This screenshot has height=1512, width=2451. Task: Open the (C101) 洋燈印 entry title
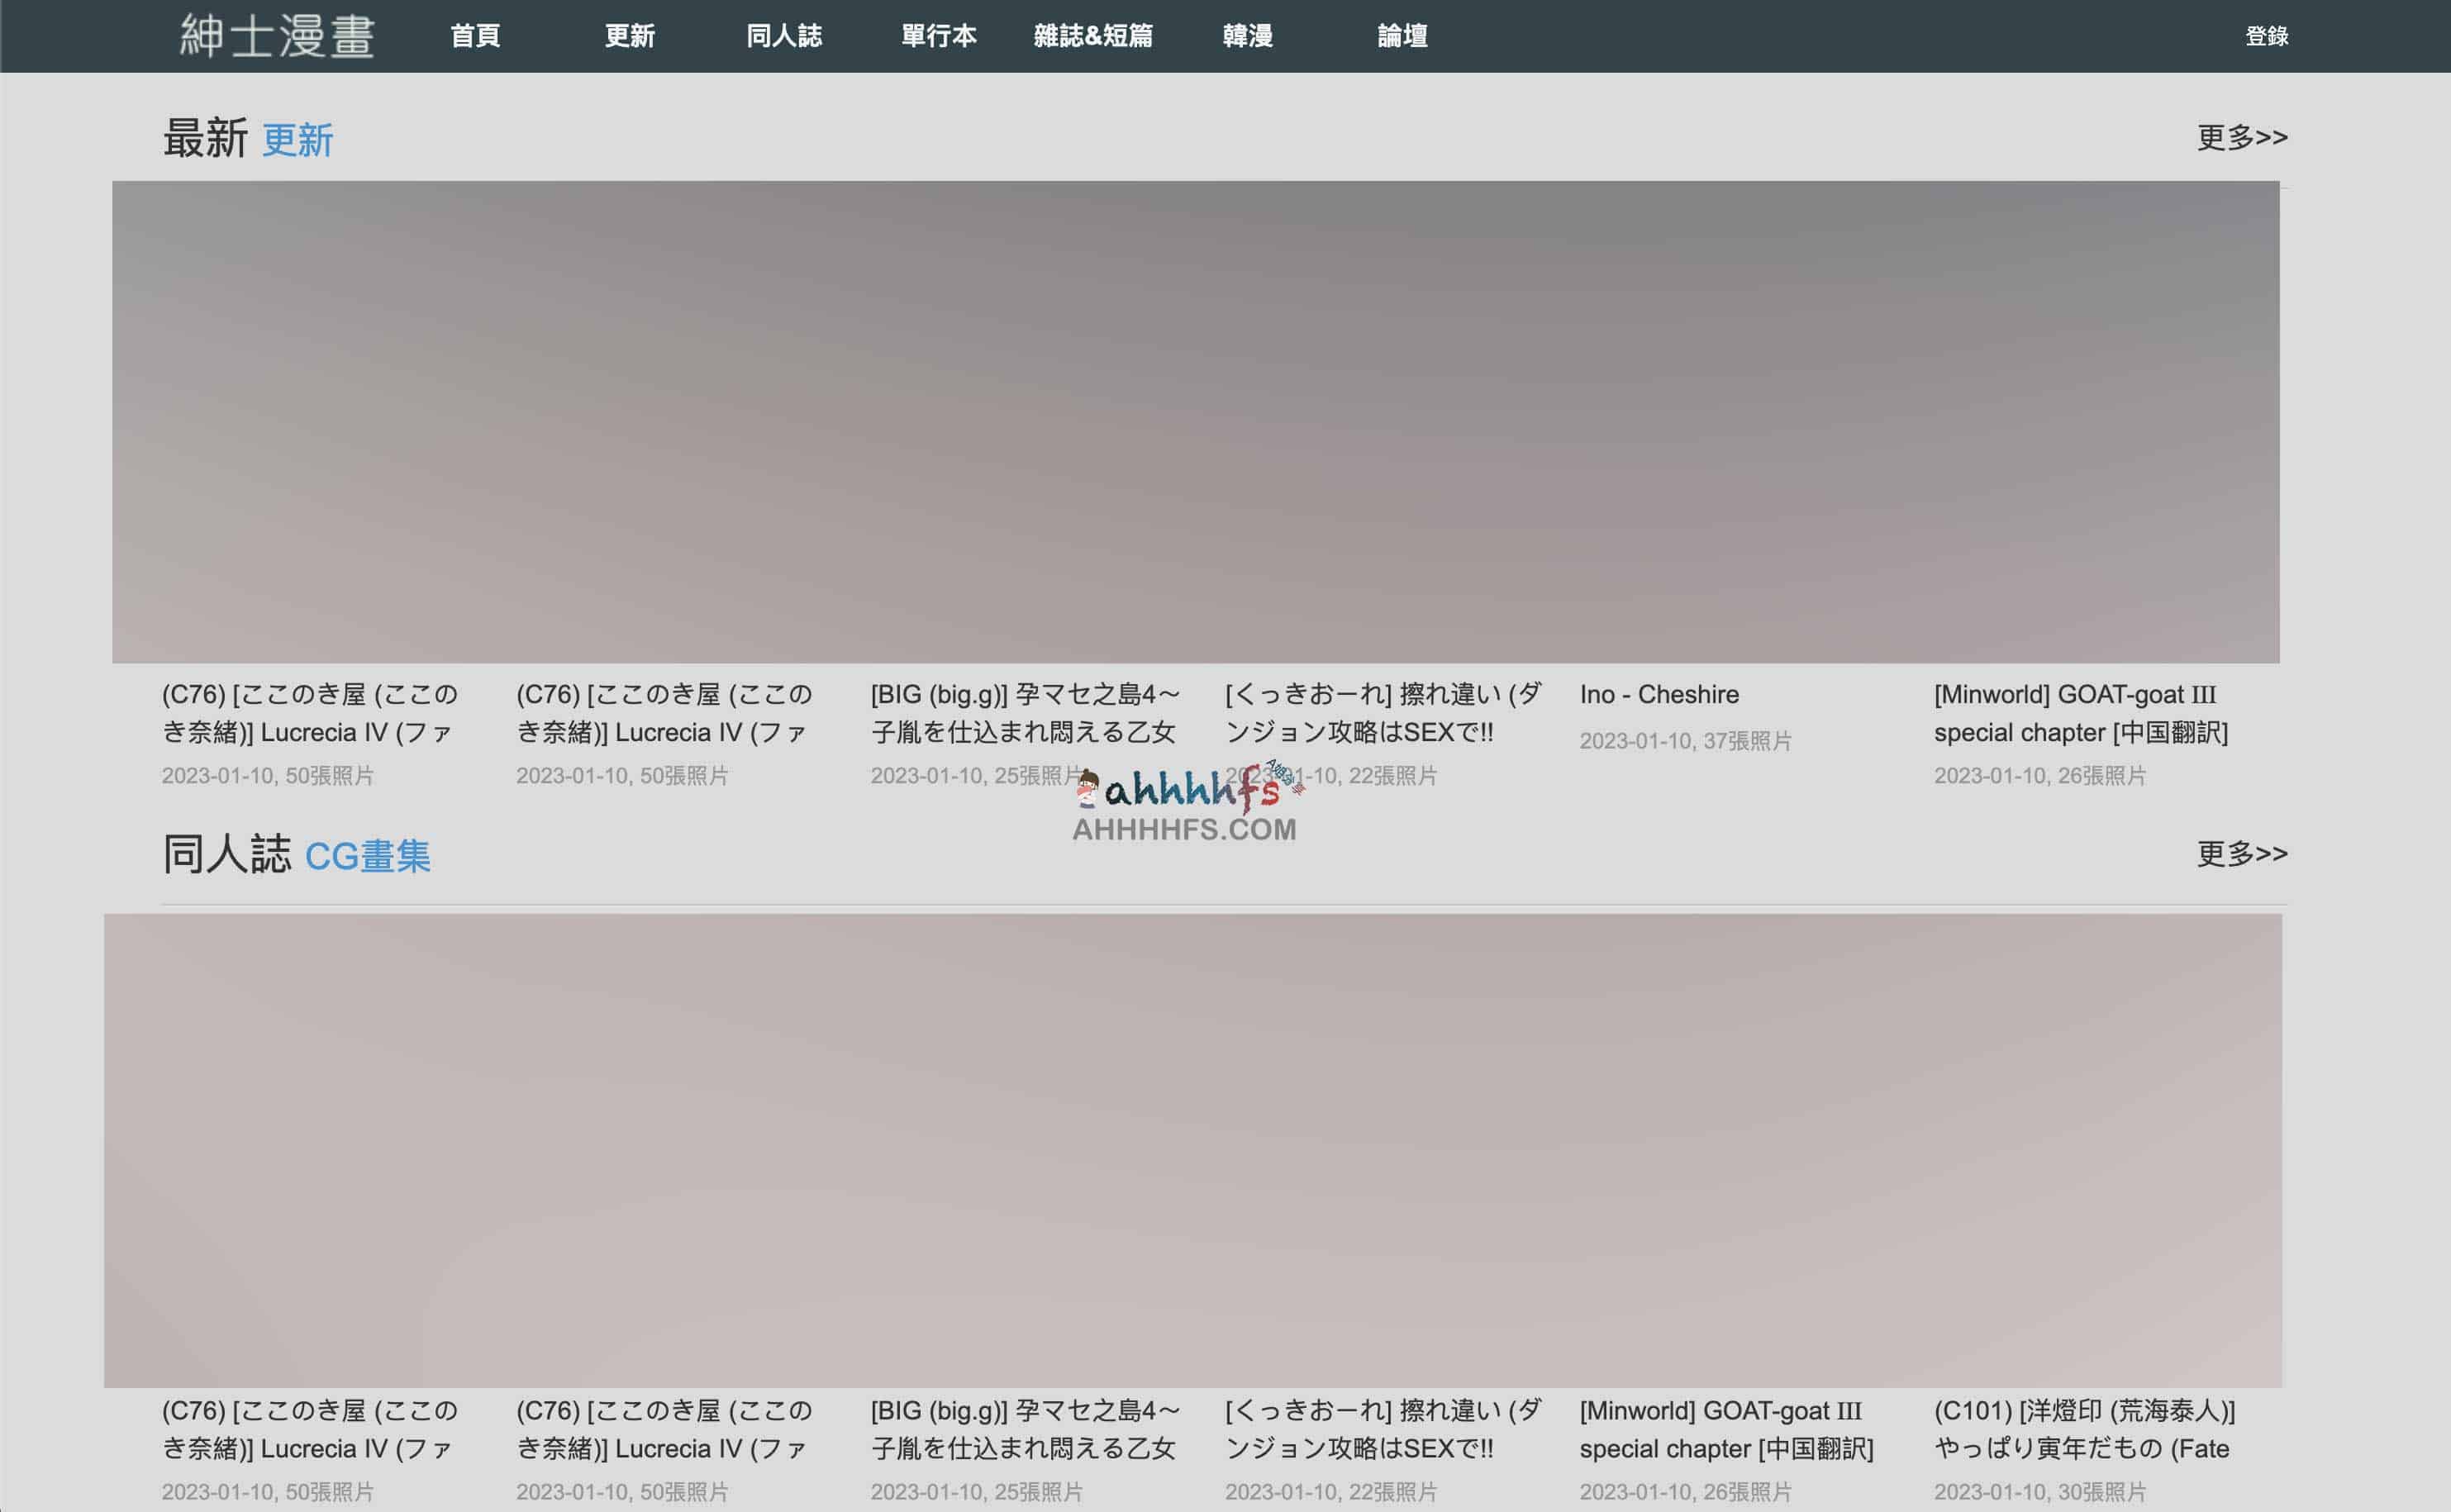pyautogui.click(x=2083, y=1429)
